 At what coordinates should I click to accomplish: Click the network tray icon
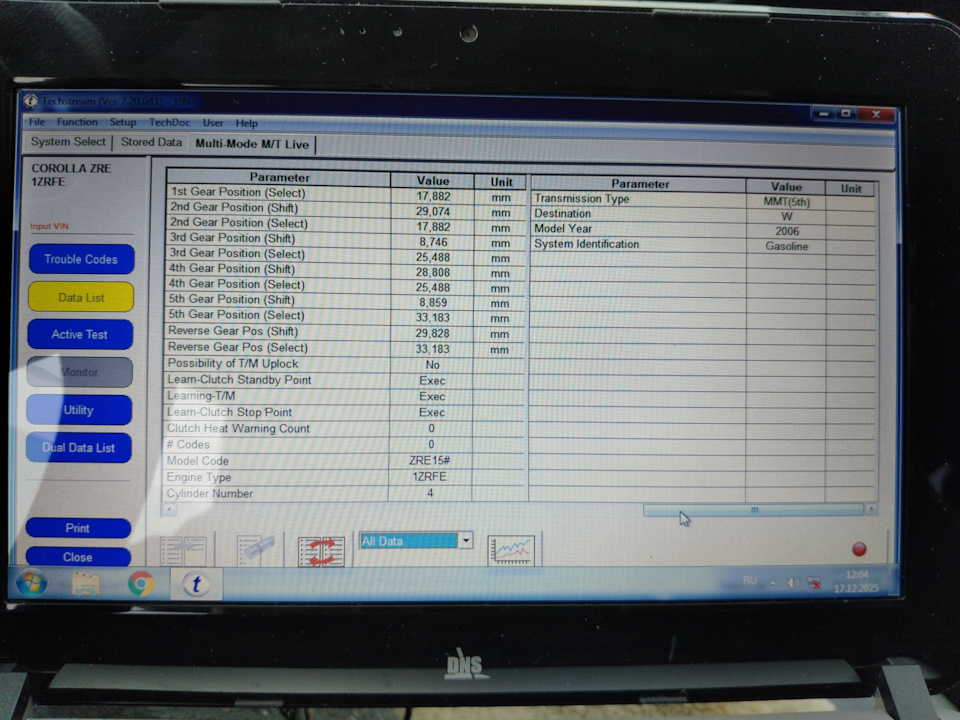(814, 582)
